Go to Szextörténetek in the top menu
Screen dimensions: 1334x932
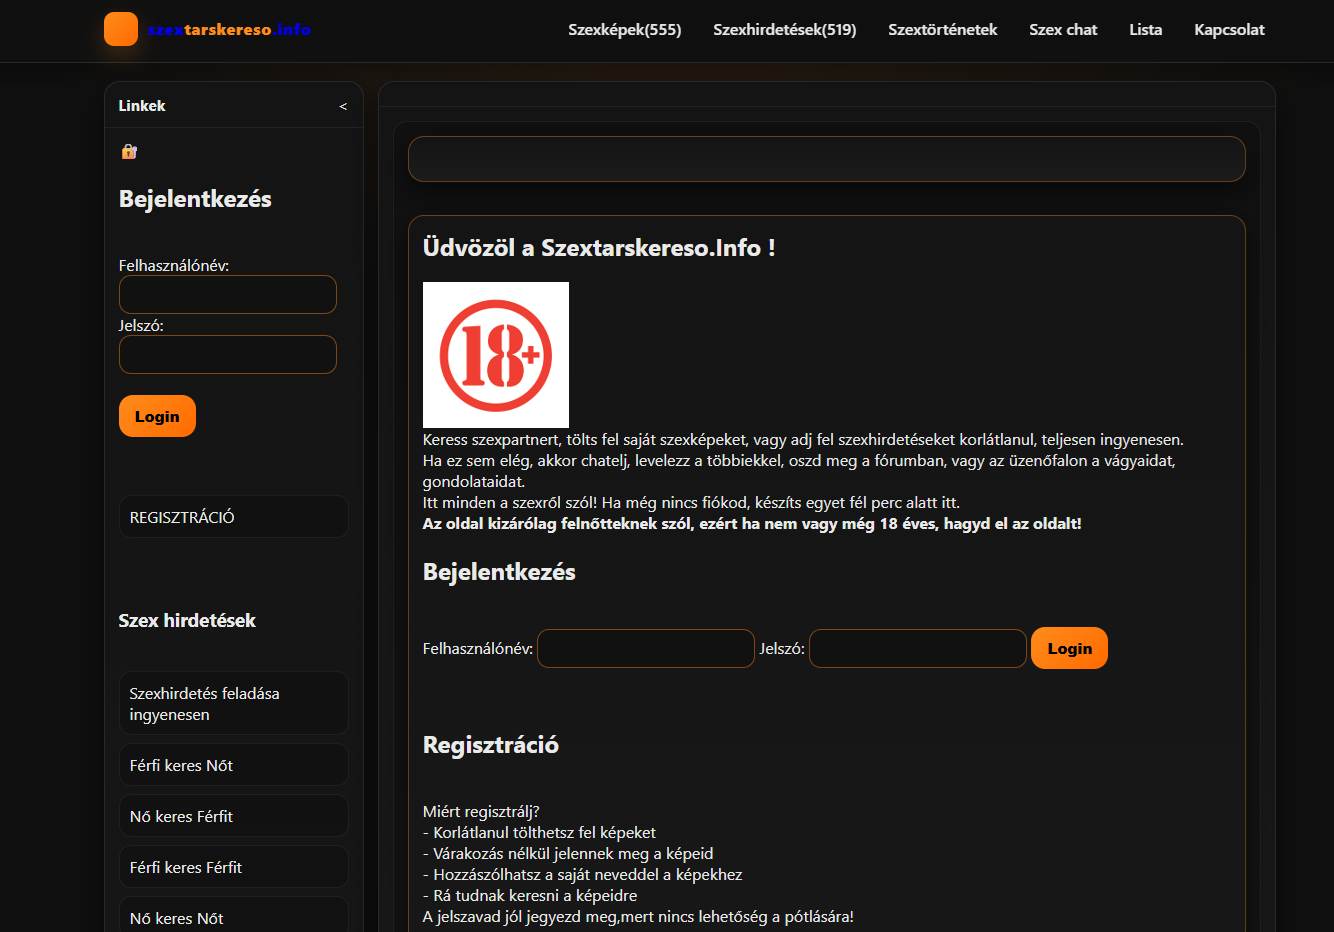pos(943,30)
